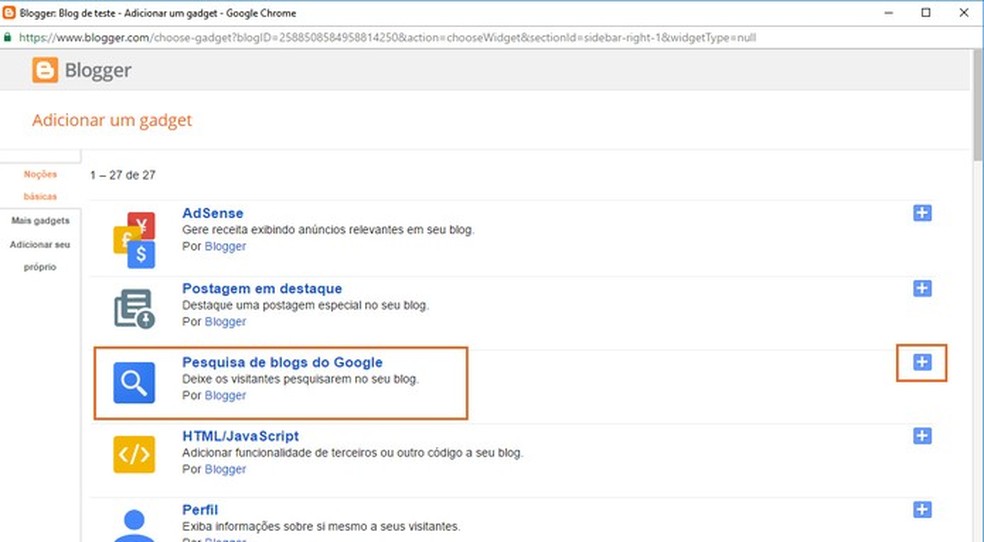This screenshot has width=984, height=542.
Task: Click the '1 – 27 de 27' count text
Action: 123,176
